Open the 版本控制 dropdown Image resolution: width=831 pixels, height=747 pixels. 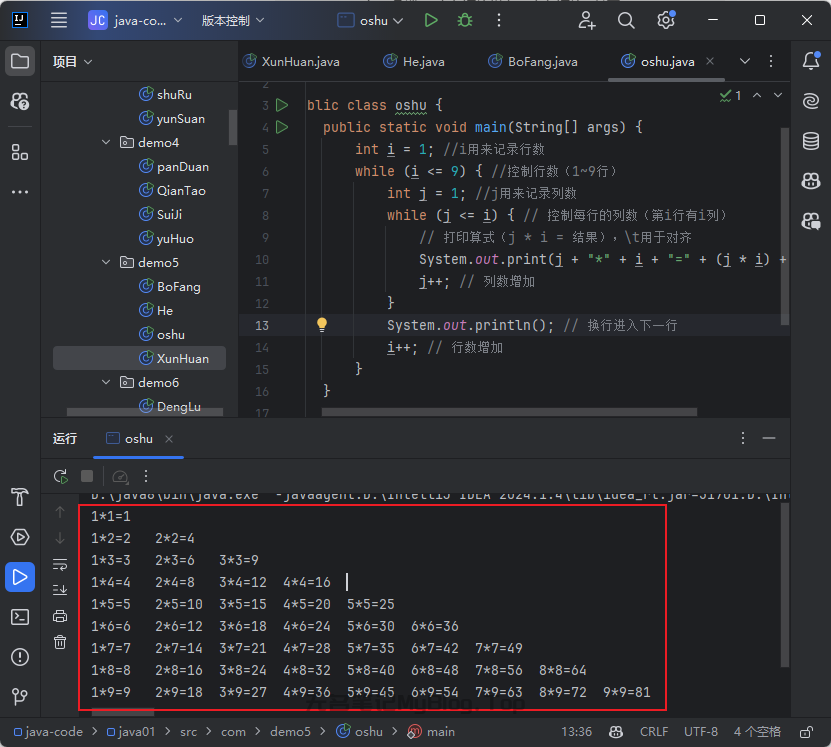click(233, 21)
